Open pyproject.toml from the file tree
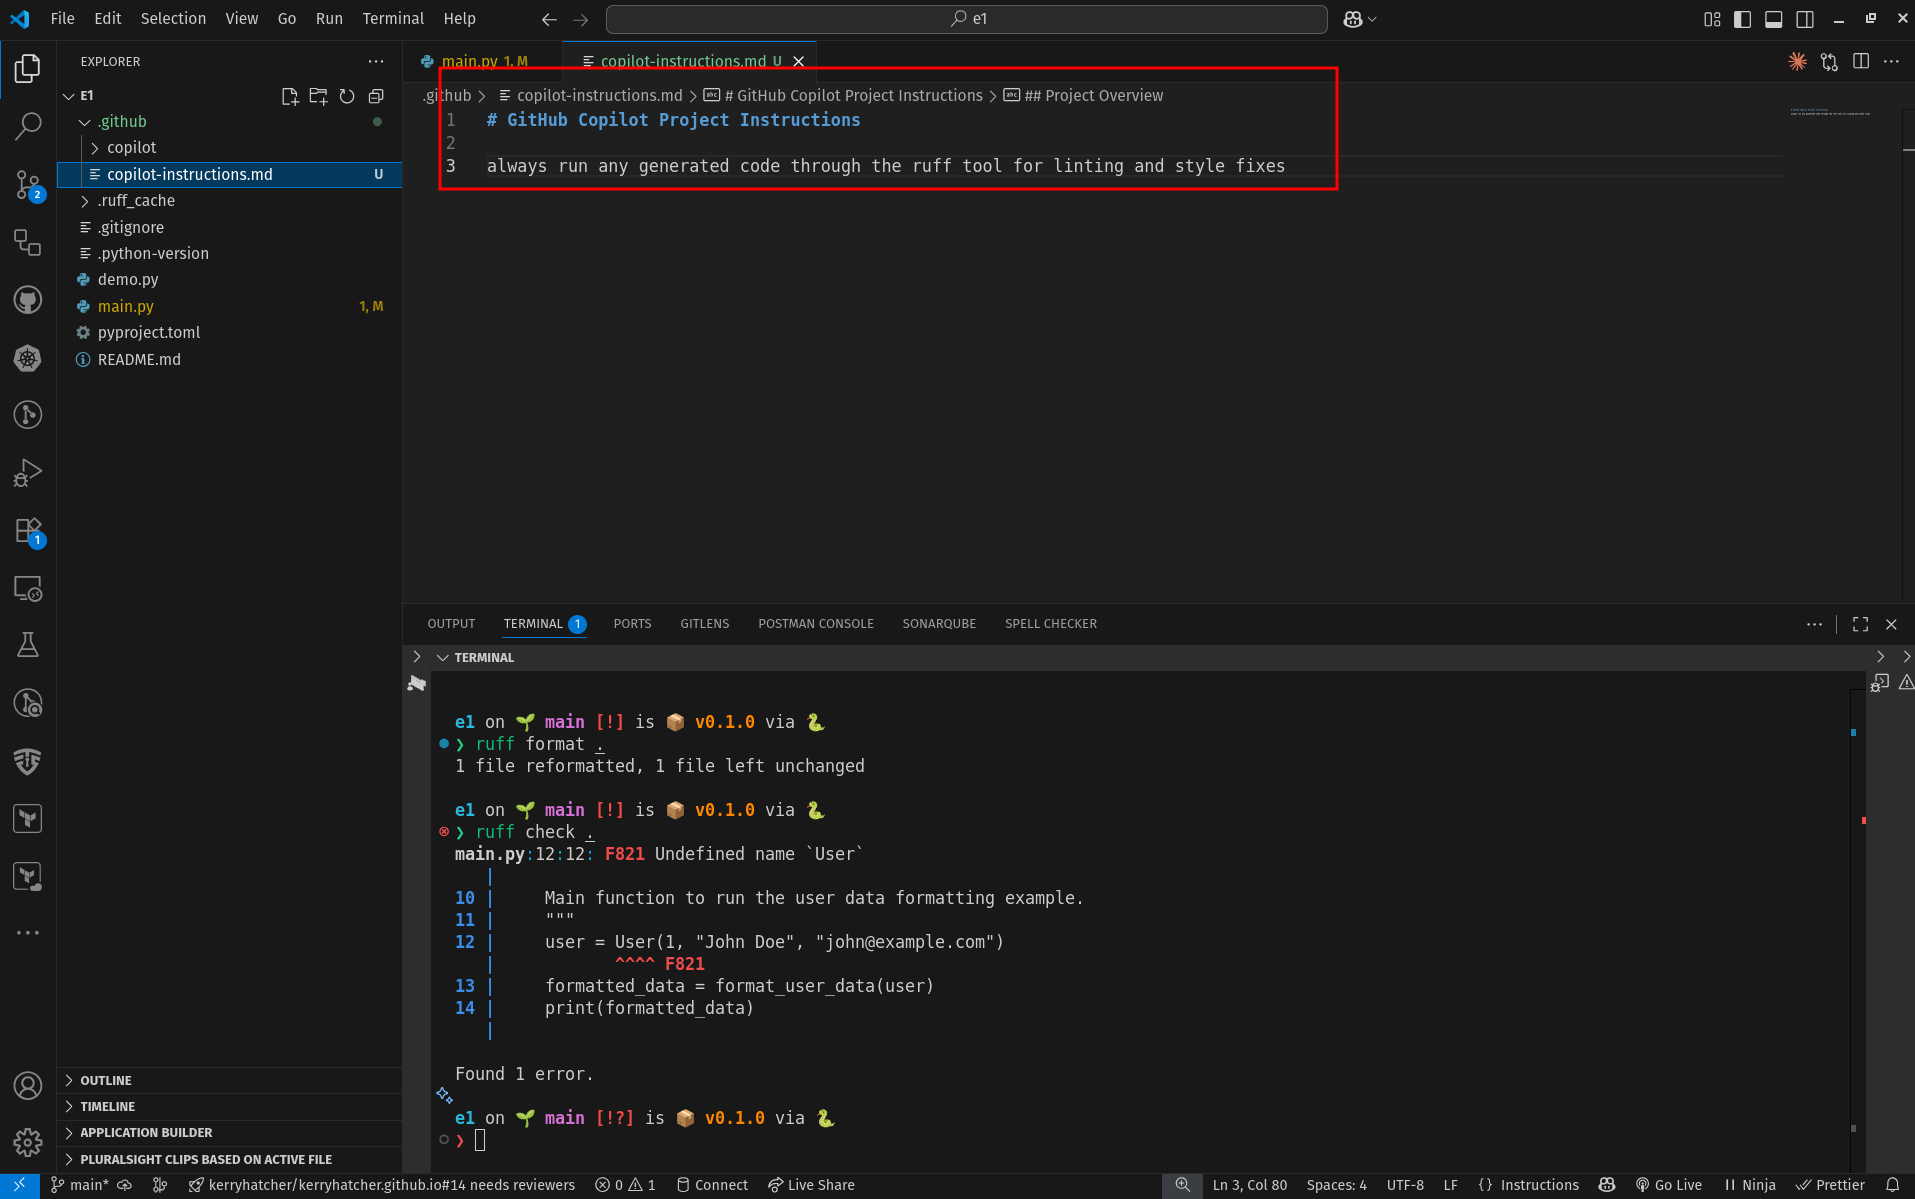This screenshot has width=1915, height=1199. [x=149, y=333]
